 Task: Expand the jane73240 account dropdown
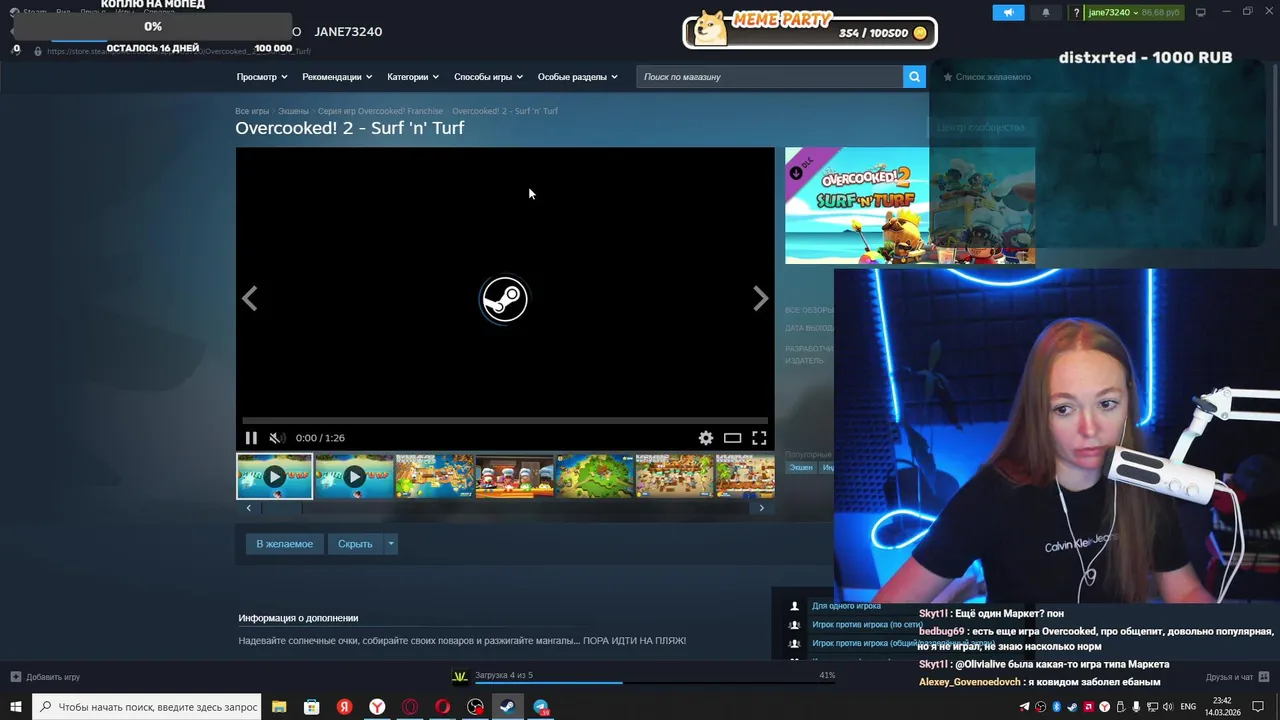(1135, 12)
